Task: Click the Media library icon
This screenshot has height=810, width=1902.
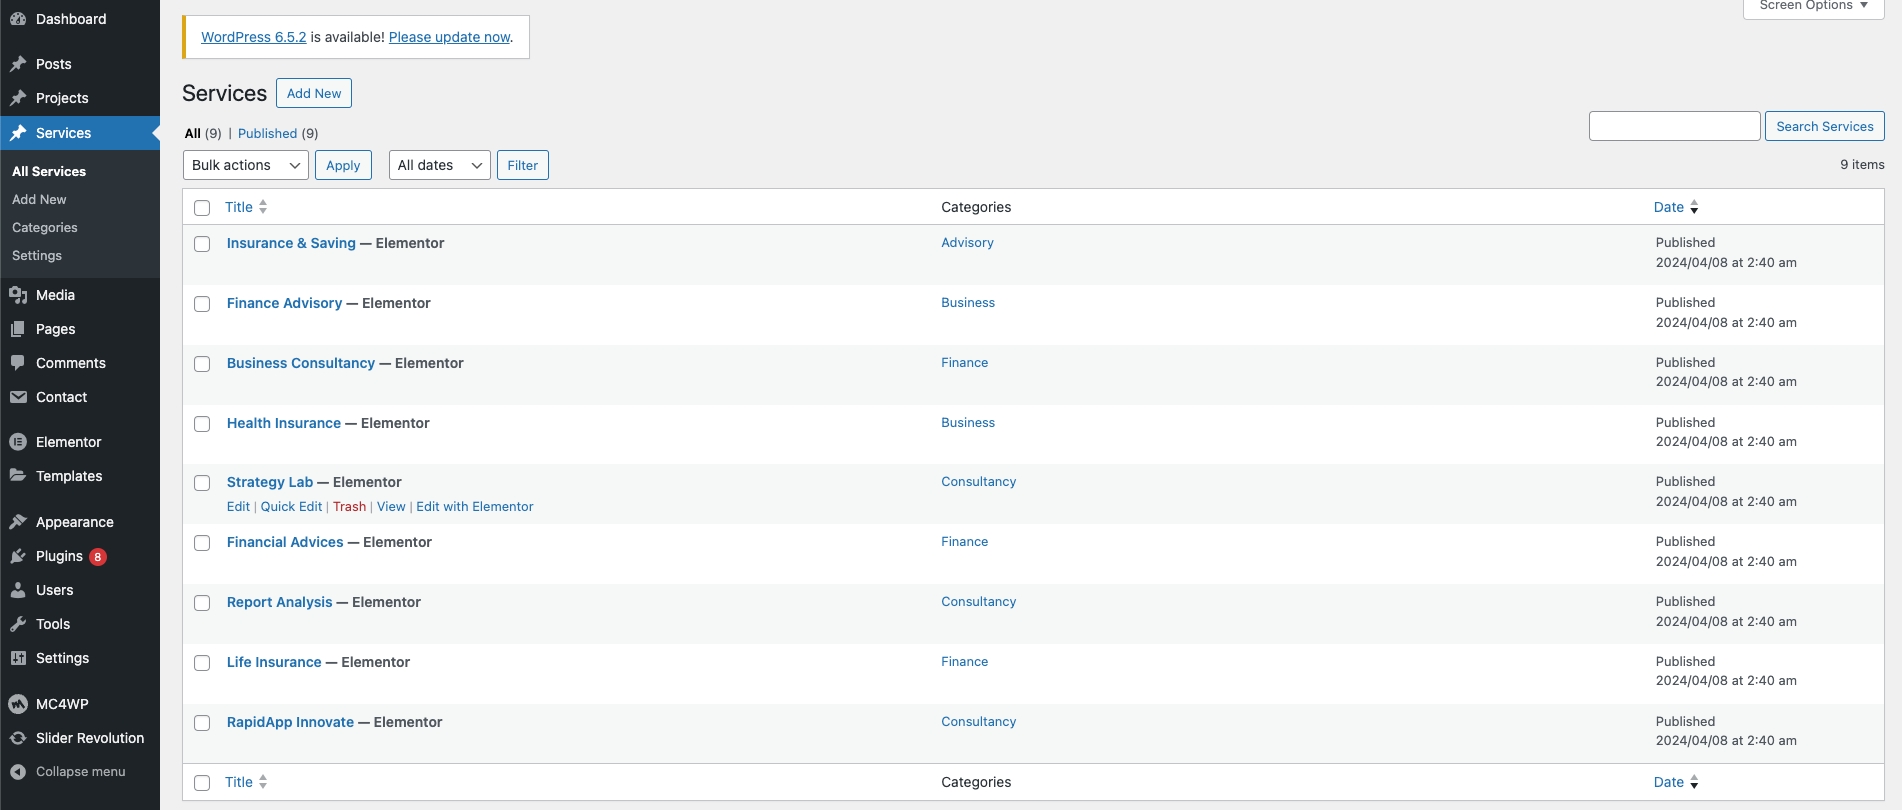Action: 18,295
